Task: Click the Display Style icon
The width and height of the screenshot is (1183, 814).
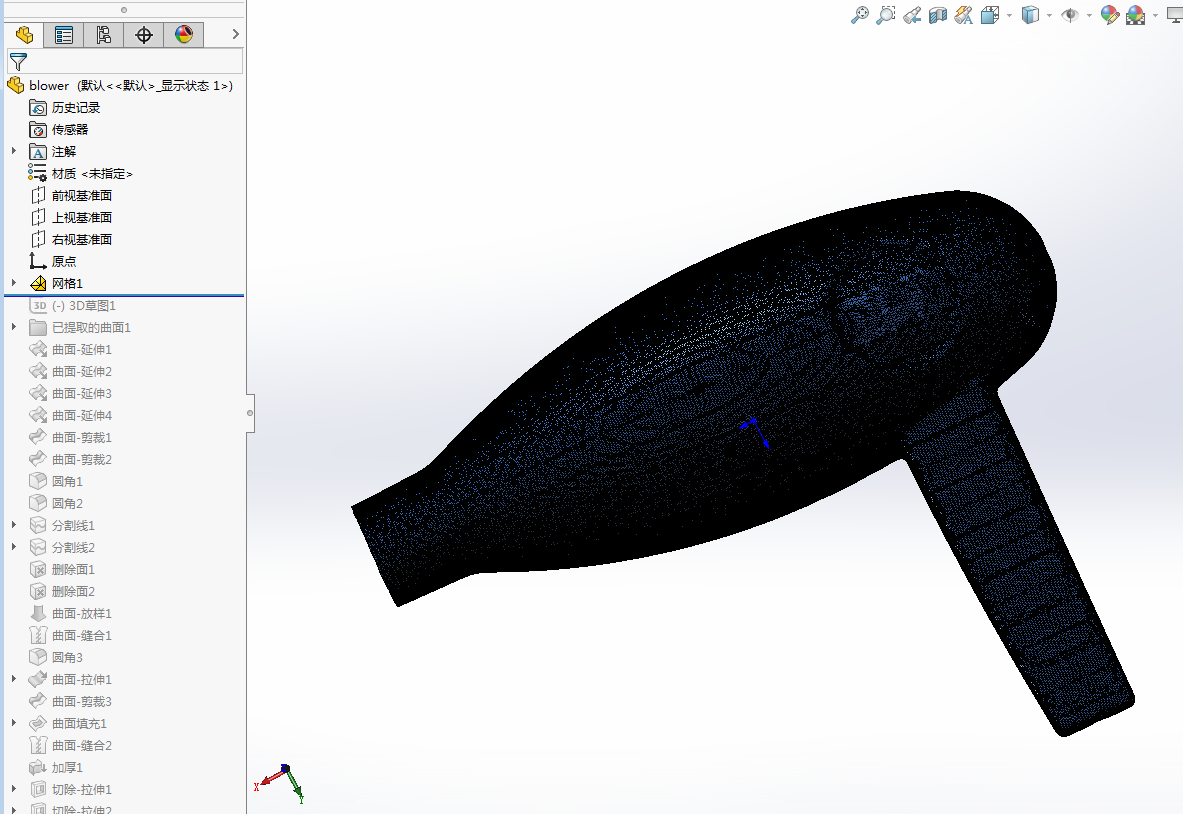Action: coord(1030,14)
